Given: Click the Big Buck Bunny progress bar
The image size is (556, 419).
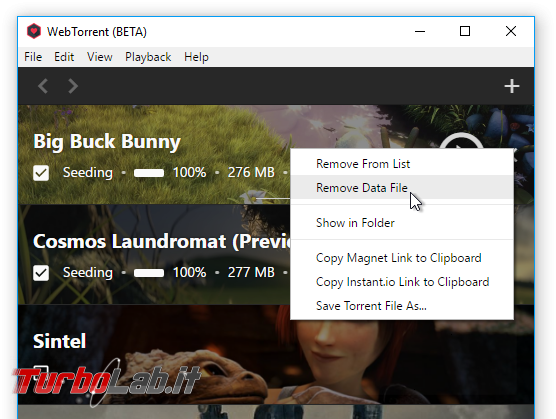Looking at the screenshot, I should (149, 173).
